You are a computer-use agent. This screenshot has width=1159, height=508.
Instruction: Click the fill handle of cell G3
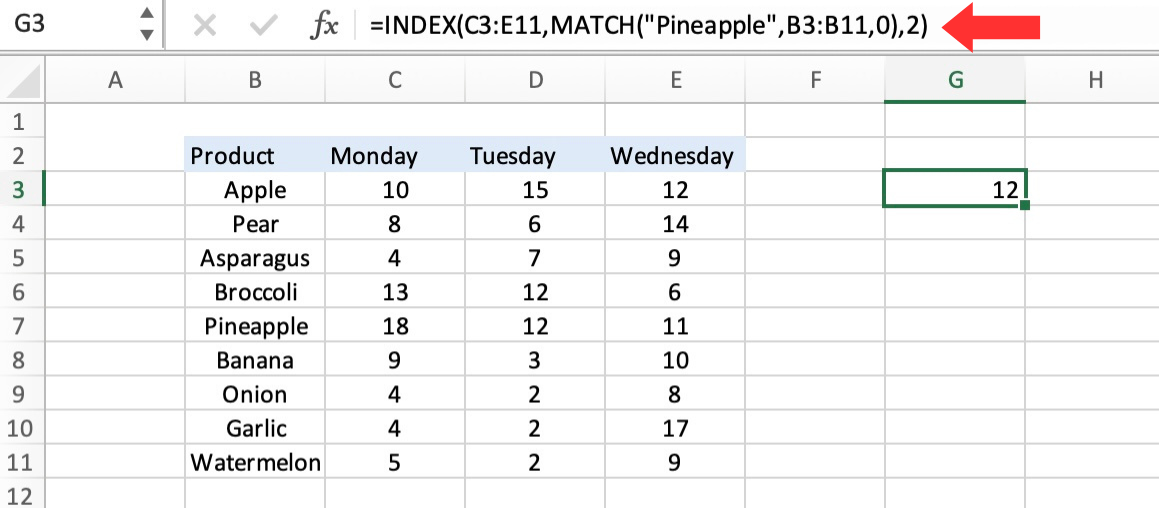(x=1024, y=205)
